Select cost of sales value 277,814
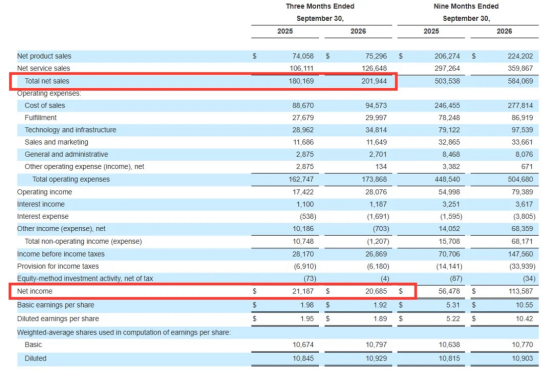This screenshot has height=373, width=553. 520,105
